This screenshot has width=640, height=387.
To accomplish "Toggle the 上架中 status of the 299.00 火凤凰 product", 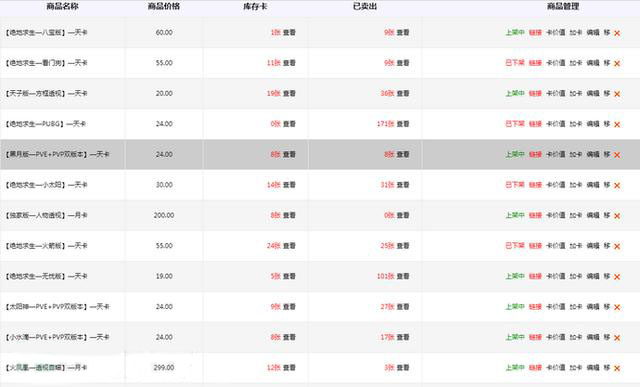I will click(x=515, y=367).
